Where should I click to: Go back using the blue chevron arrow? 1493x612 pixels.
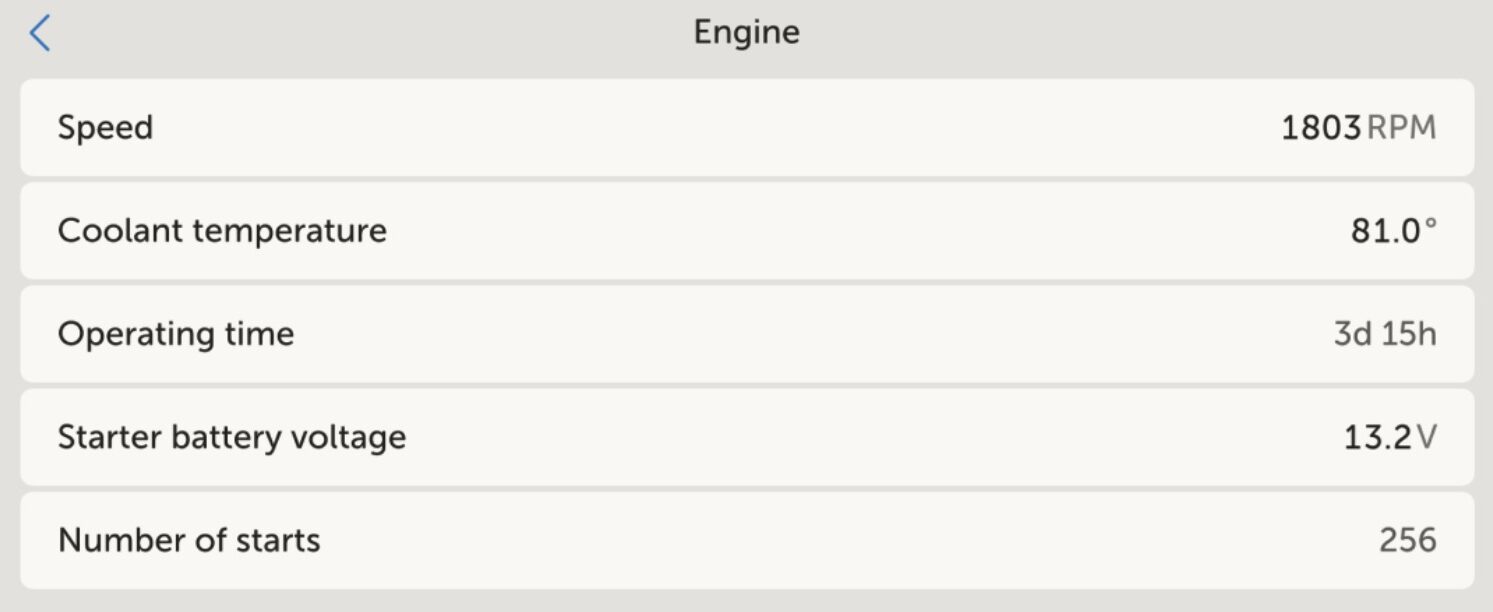[40, 34]
